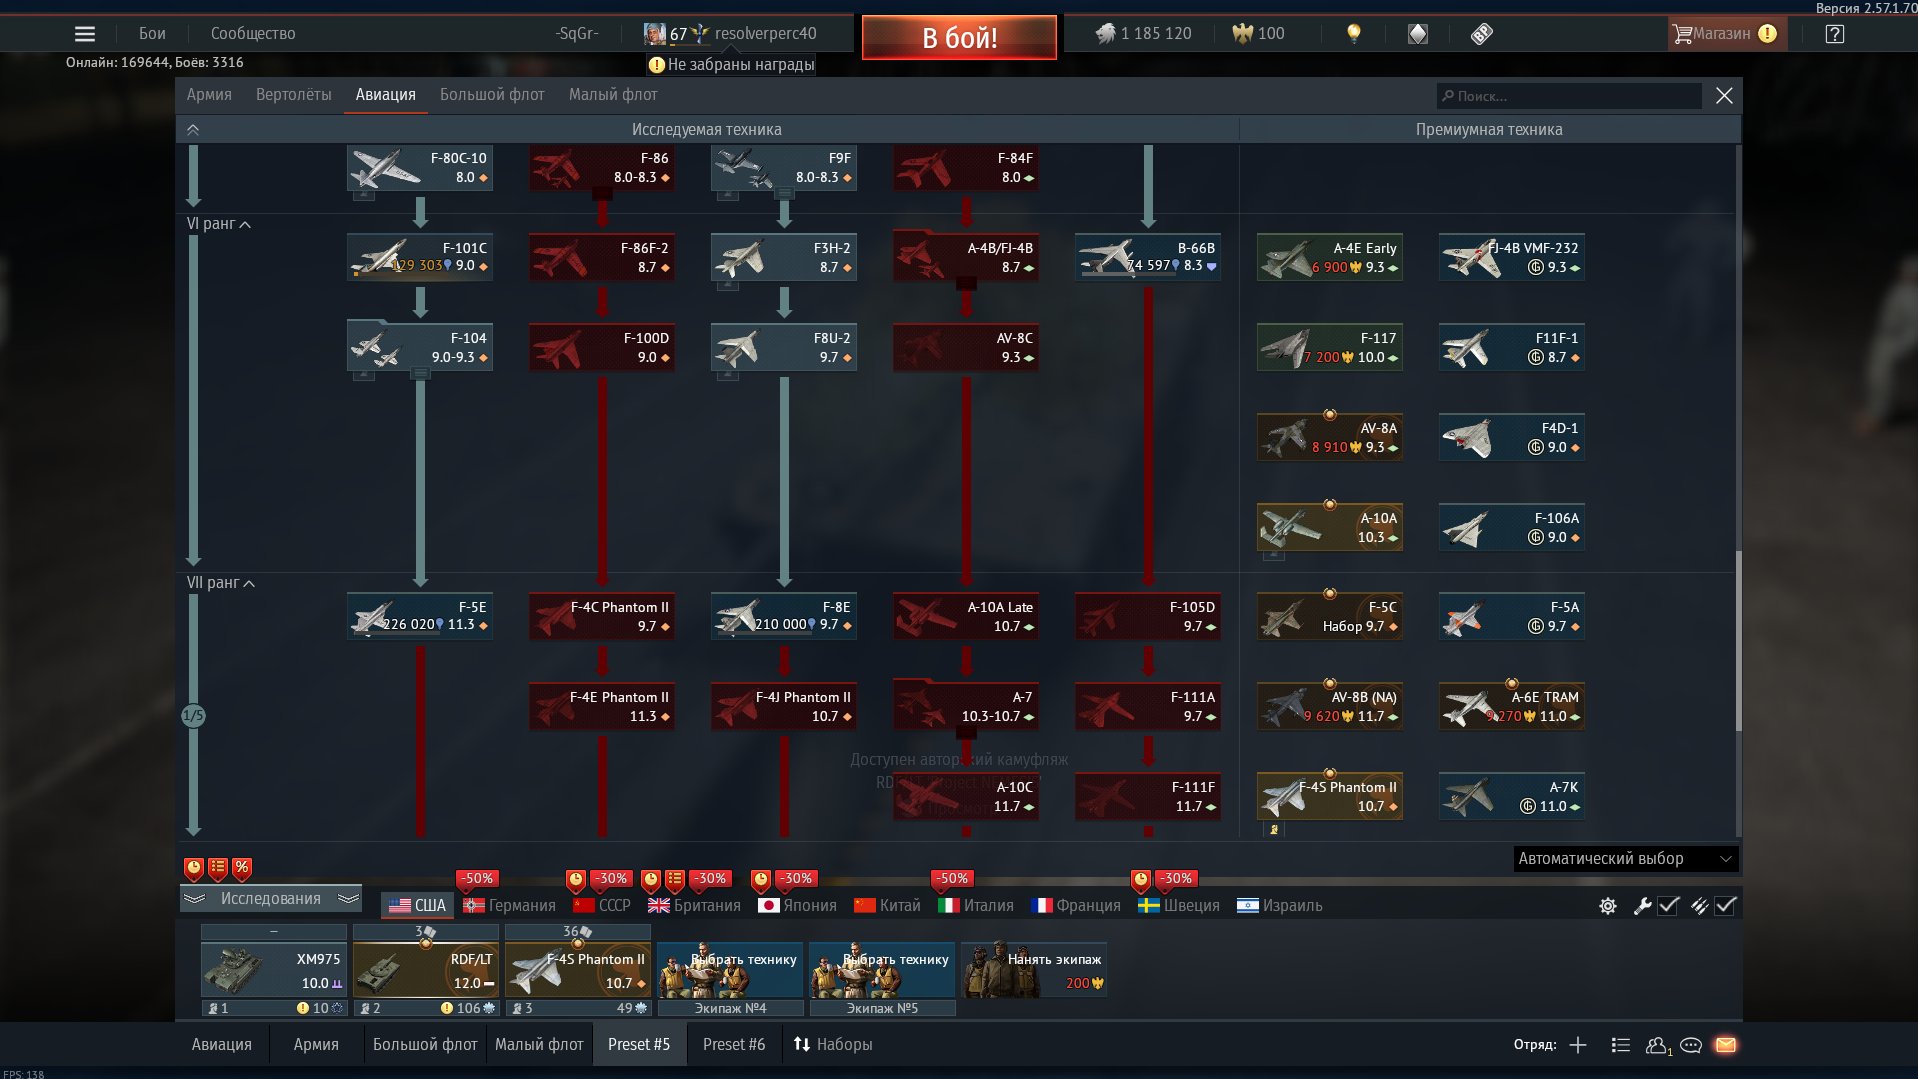Expand the Исследования dropdown
1918x1079 pixels.
pyautogui.click(x=271, y=899)
